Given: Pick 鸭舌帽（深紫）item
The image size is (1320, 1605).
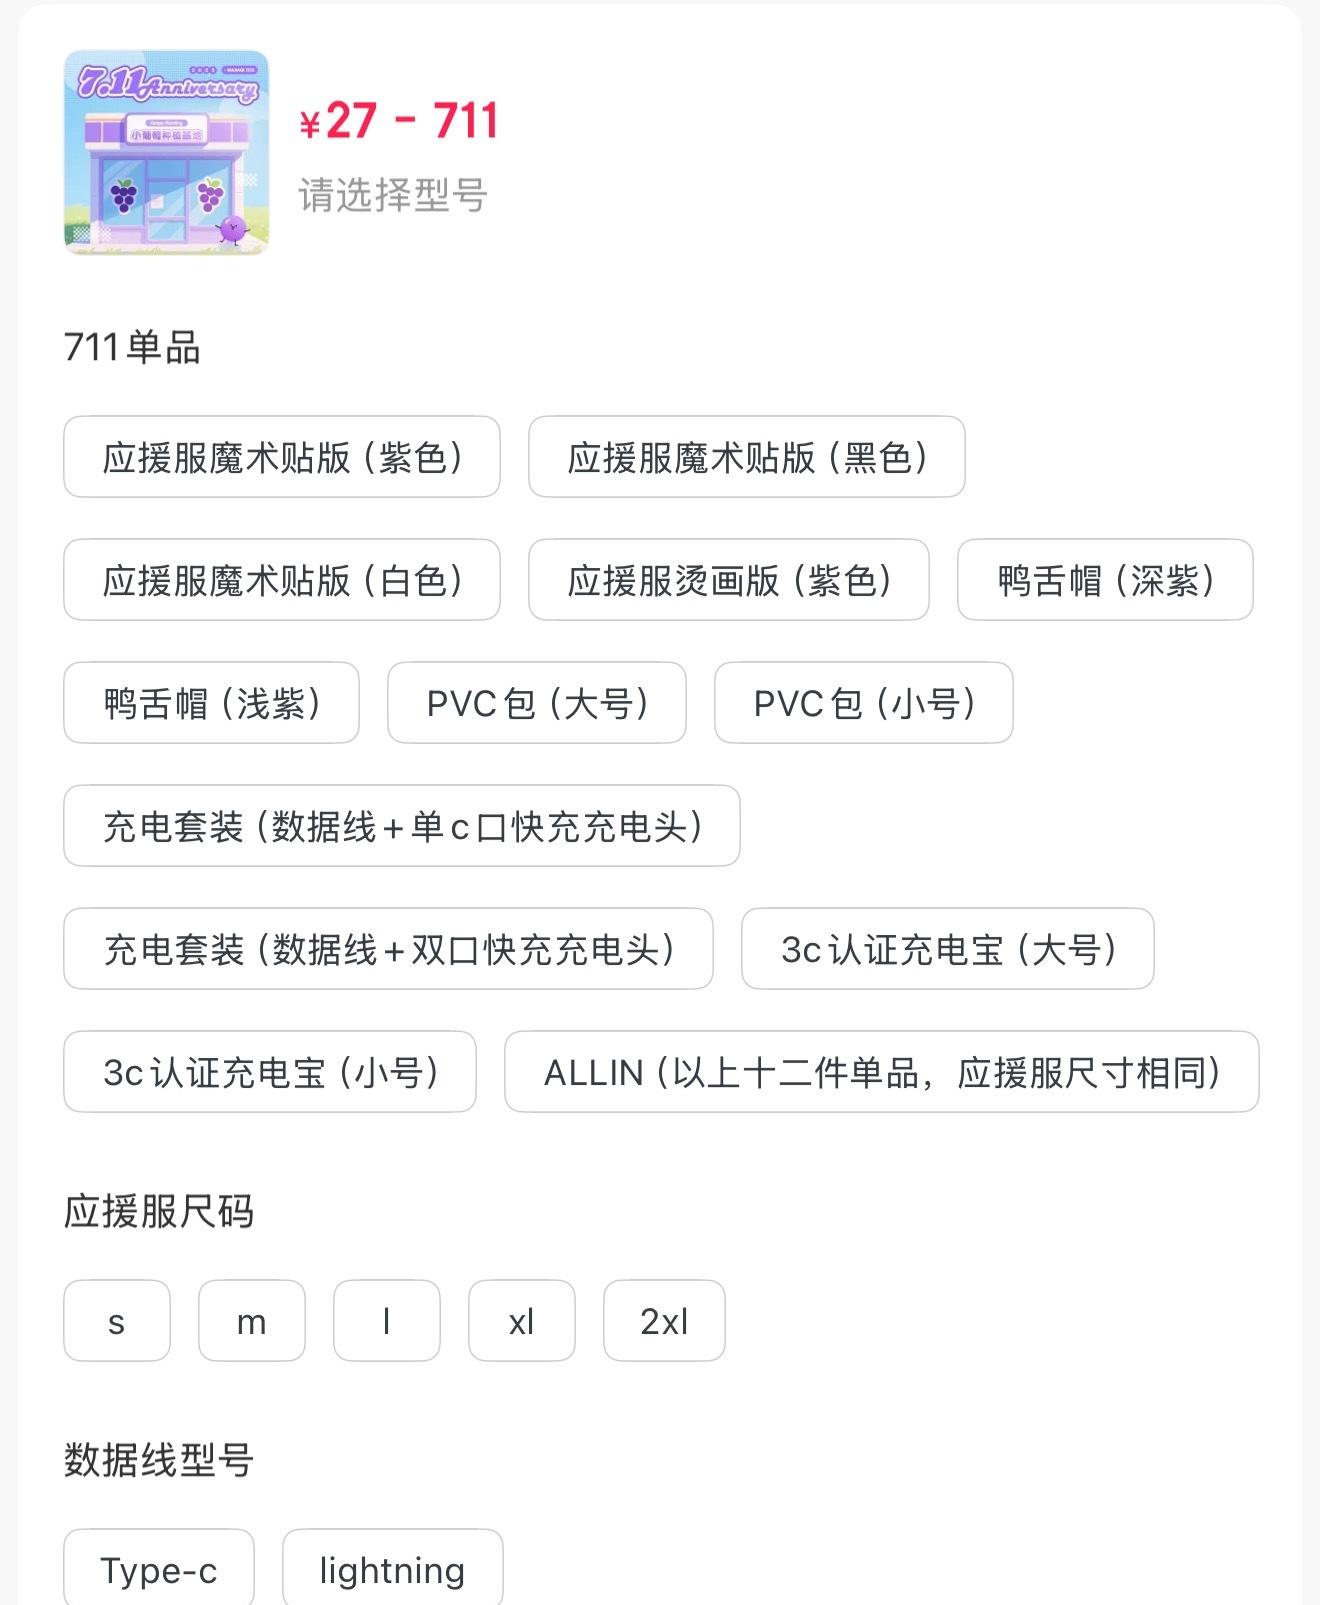Looking at the screenshot, I should 1105,580.
